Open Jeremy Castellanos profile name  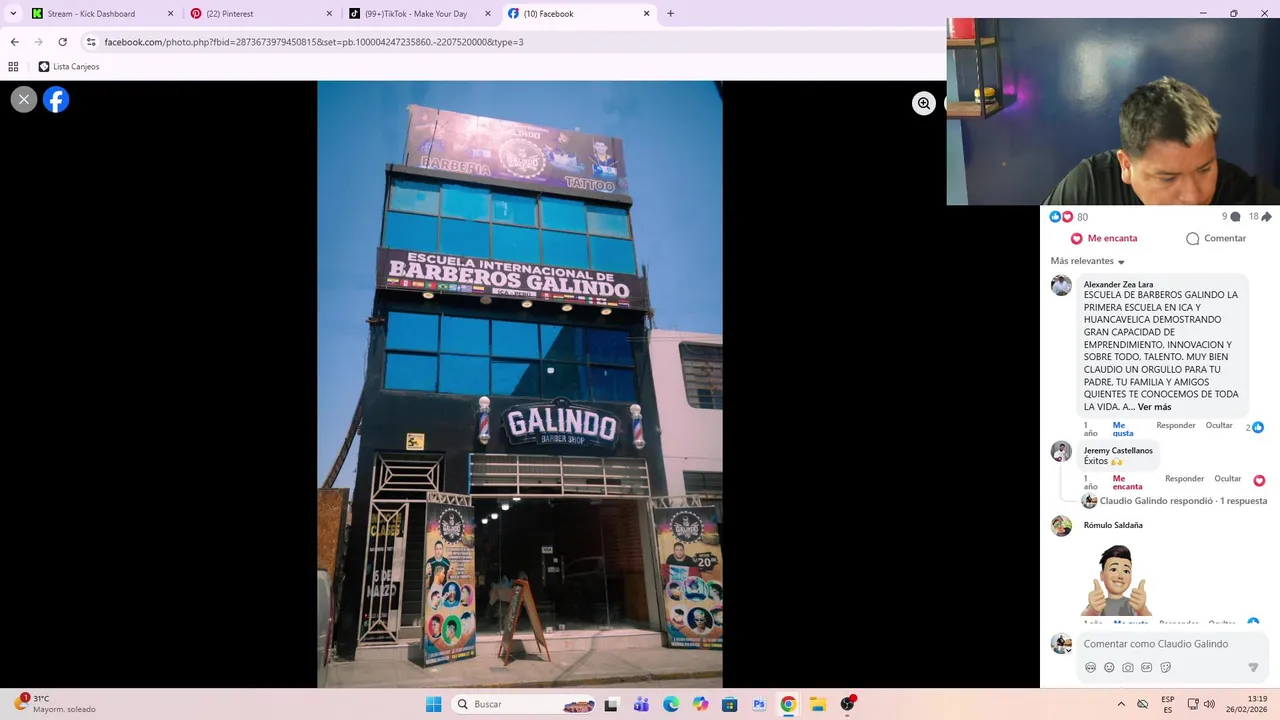1118,450
